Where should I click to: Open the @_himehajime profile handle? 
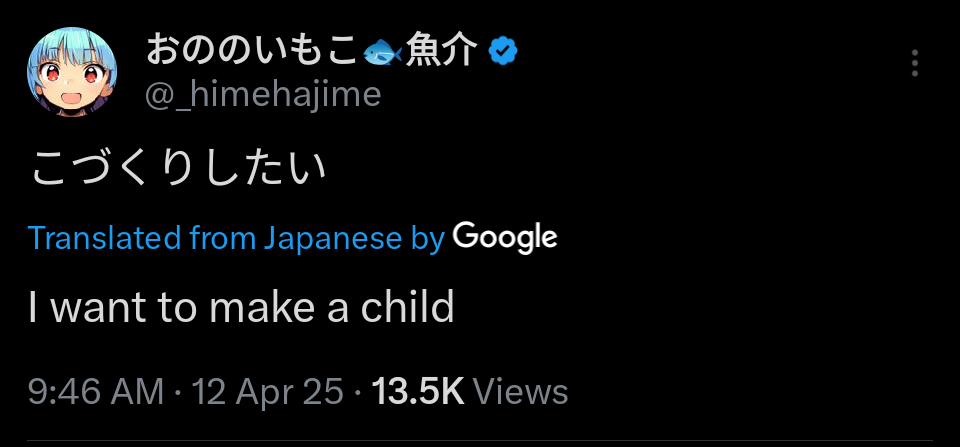[x=263, y=94]
